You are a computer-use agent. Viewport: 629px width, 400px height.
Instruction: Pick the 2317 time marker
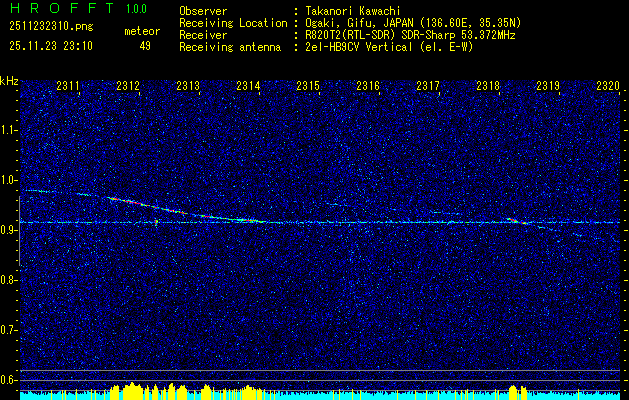coord(428,87)
